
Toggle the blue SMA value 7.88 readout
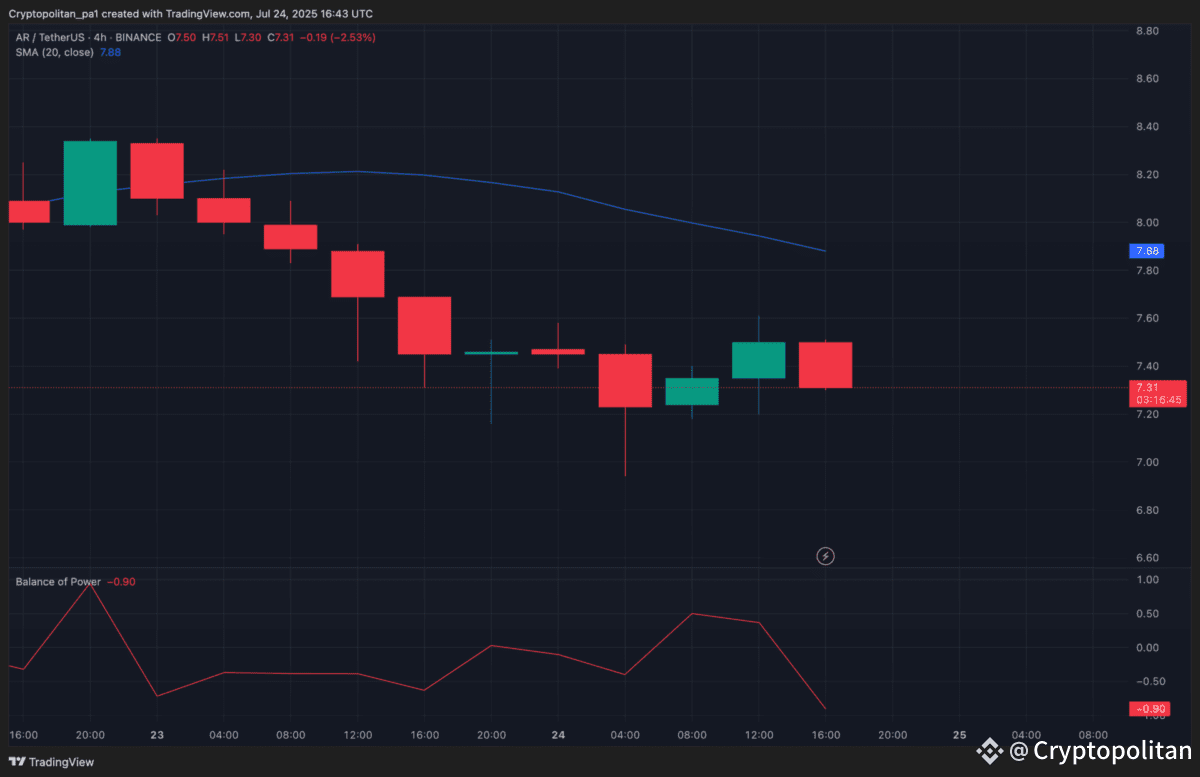[x=110, y=52]
